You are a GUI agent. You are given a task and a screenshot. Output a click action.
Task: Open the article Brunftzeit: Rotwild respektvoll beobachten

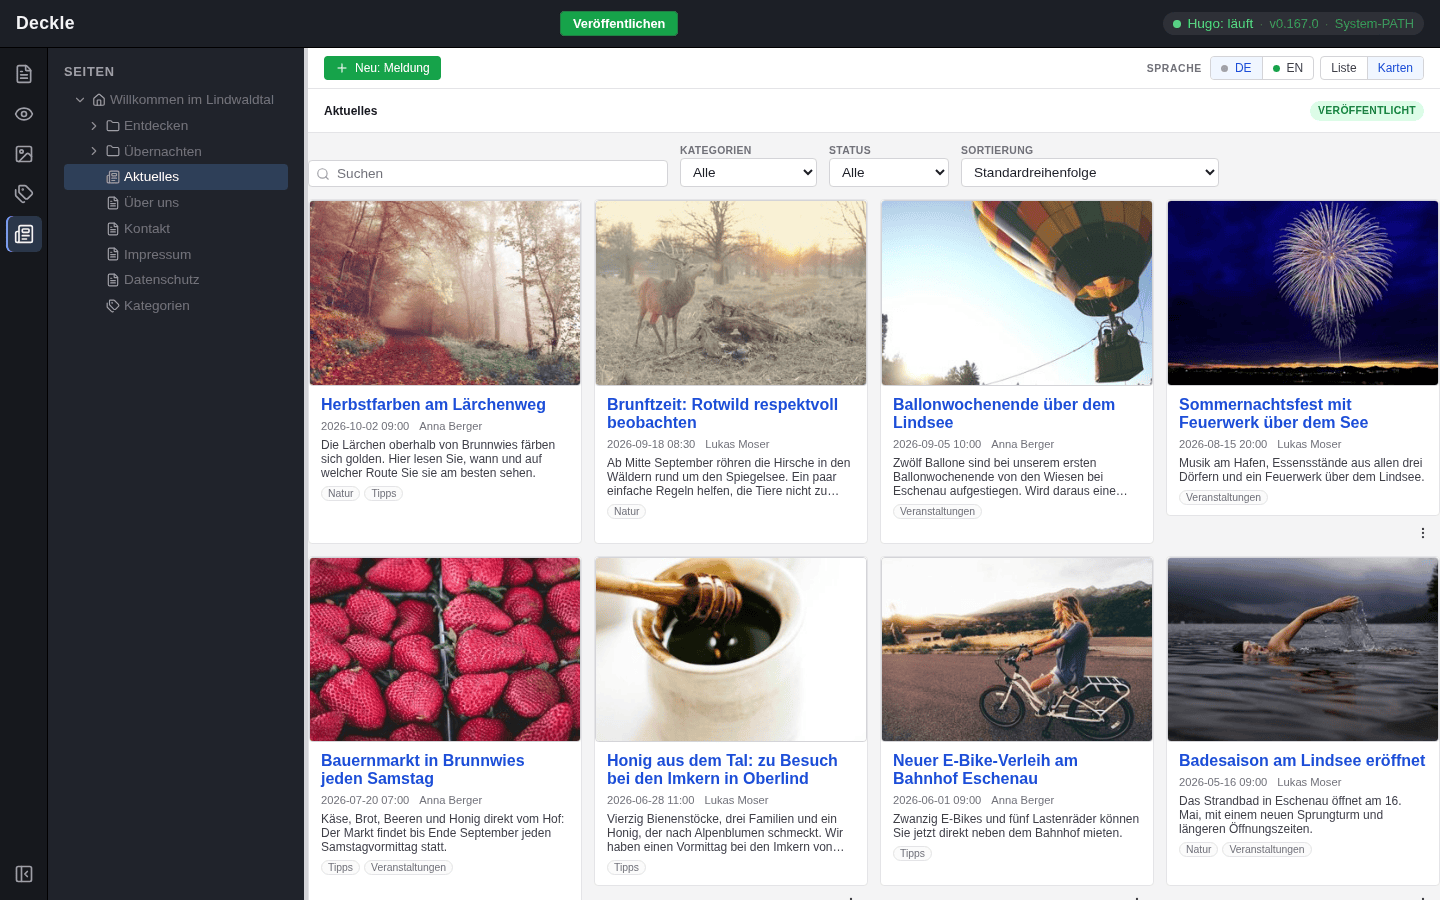click(722, 414)
